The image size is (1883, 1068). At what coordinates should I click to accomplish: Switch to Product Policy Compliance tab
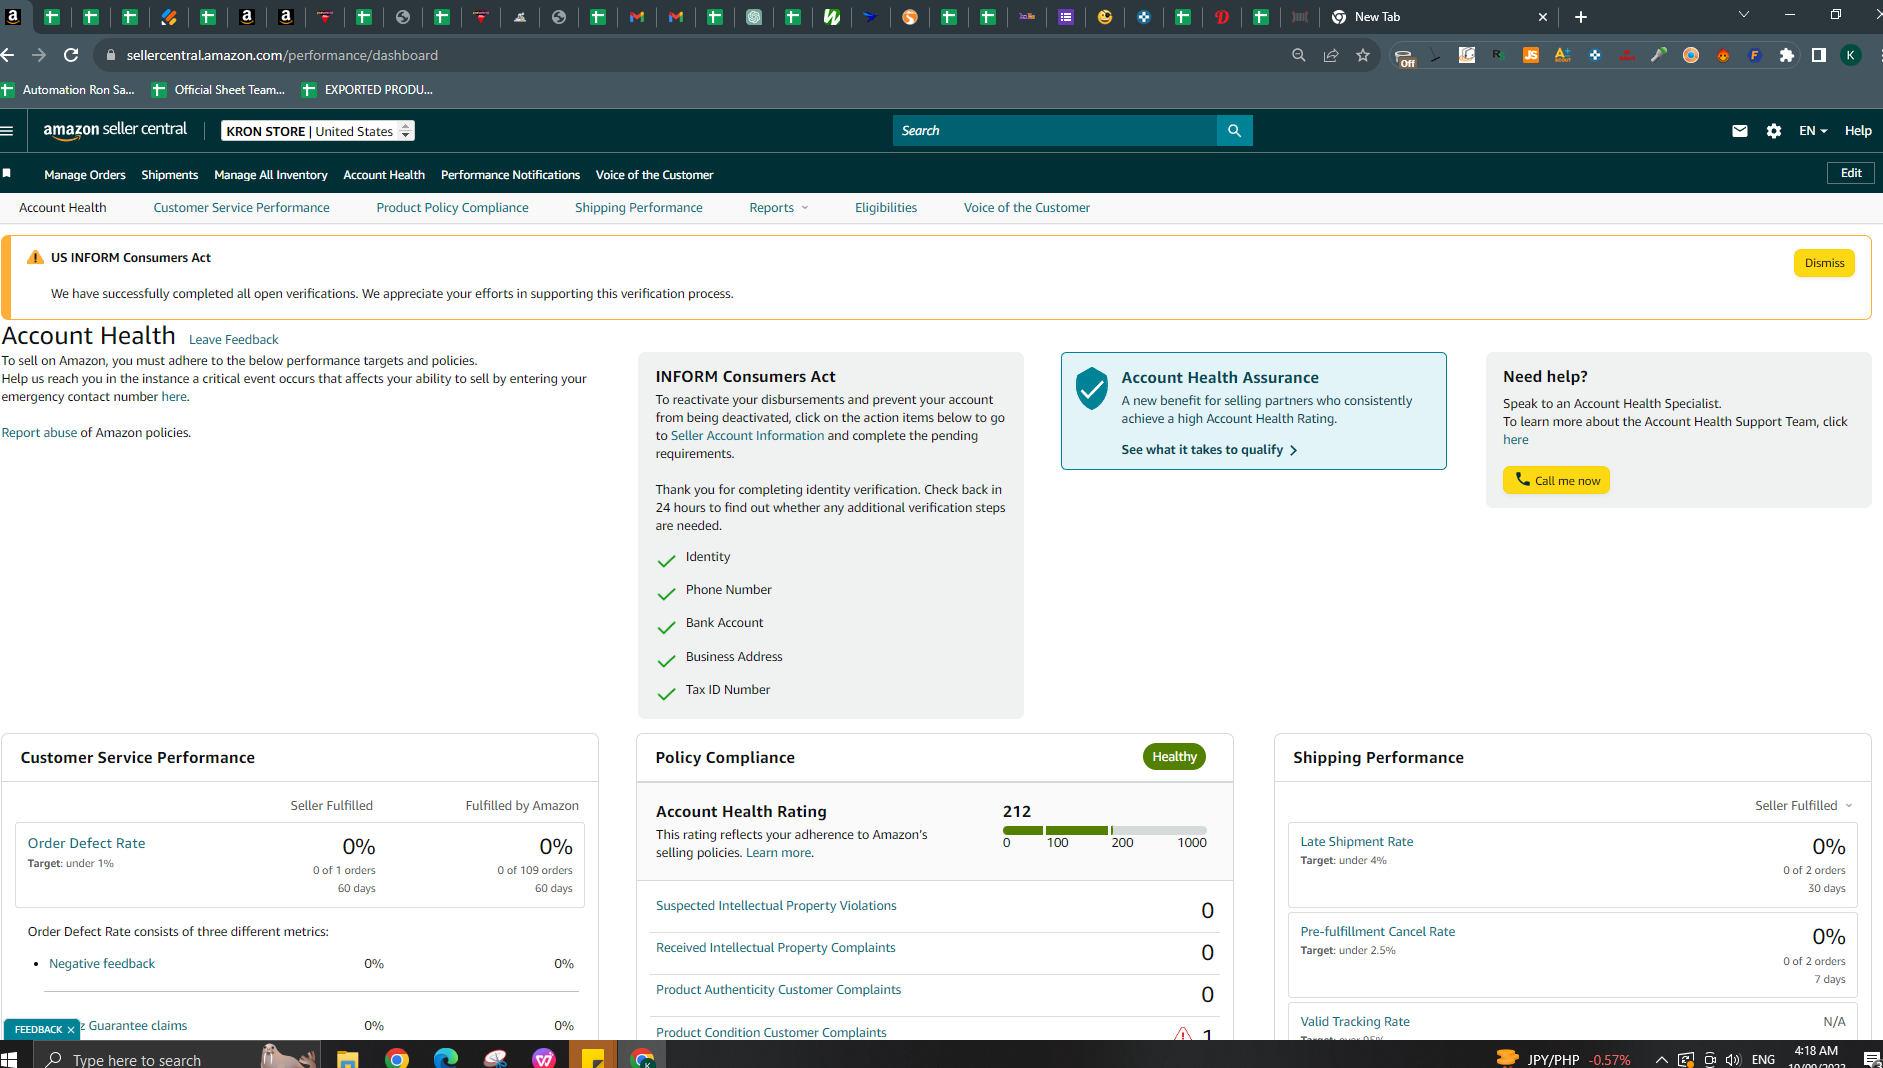452,208
